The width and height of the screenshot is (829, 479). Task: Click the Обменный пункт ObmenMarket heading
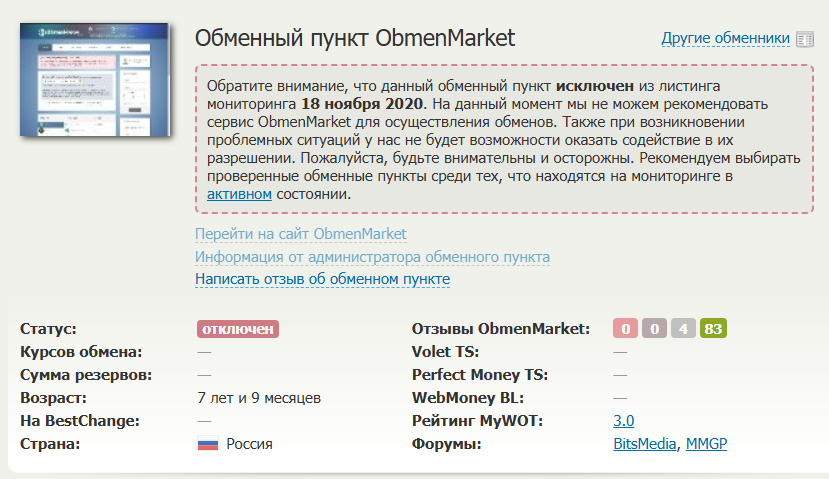point(354,39)
